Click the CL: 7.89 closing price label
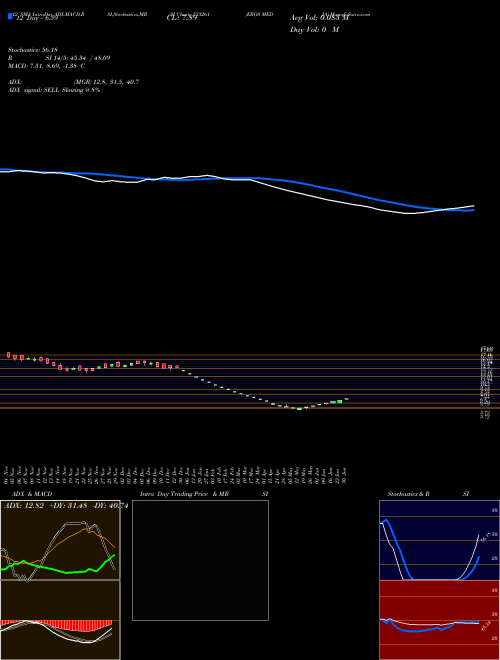 point(182,18)
